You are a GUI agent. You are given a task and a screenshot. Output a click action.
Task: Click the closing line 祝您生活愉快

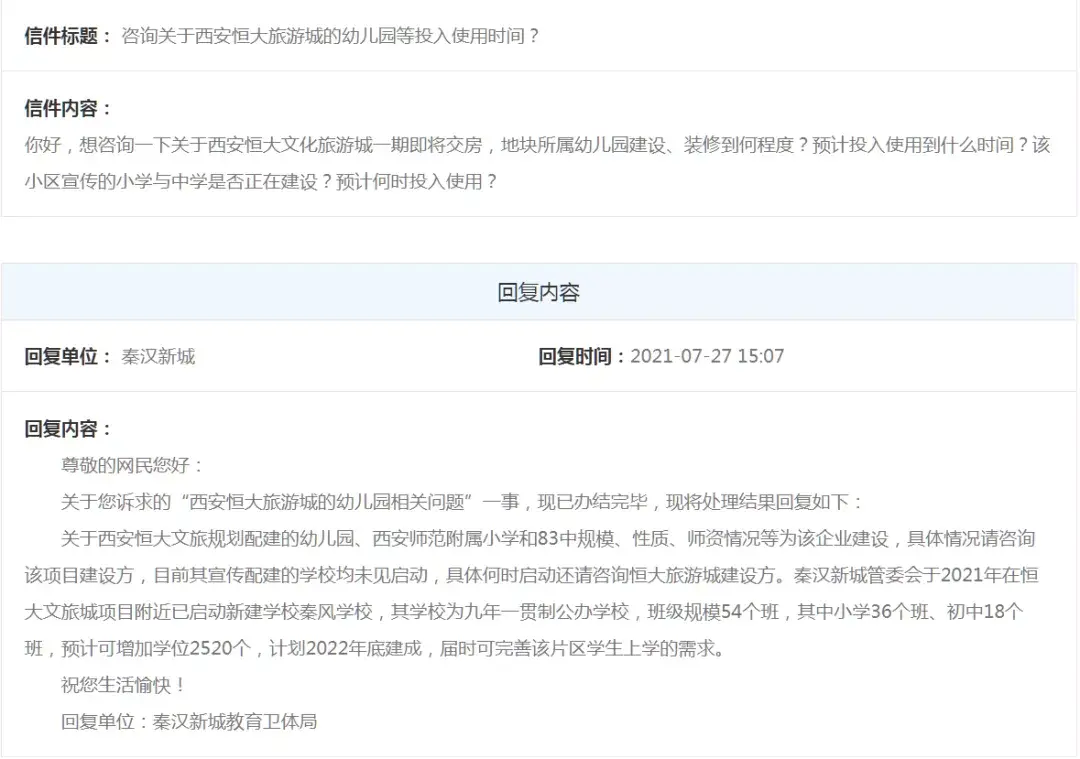click(123, 685)
